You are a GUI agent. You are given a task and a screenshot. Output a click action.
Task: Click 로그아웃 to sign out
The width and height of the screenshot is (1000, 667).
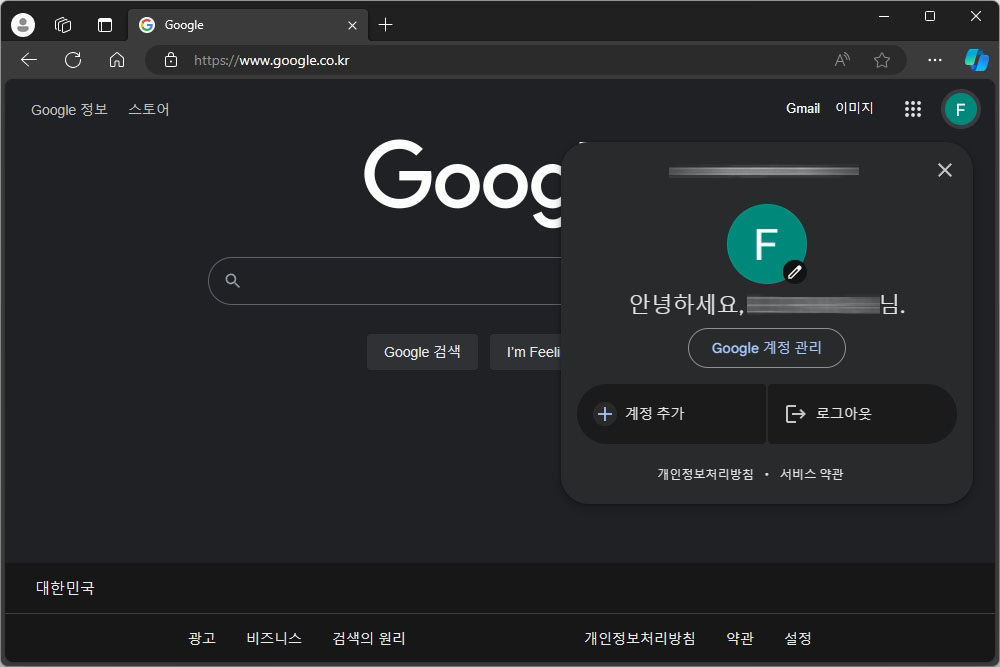862,414
